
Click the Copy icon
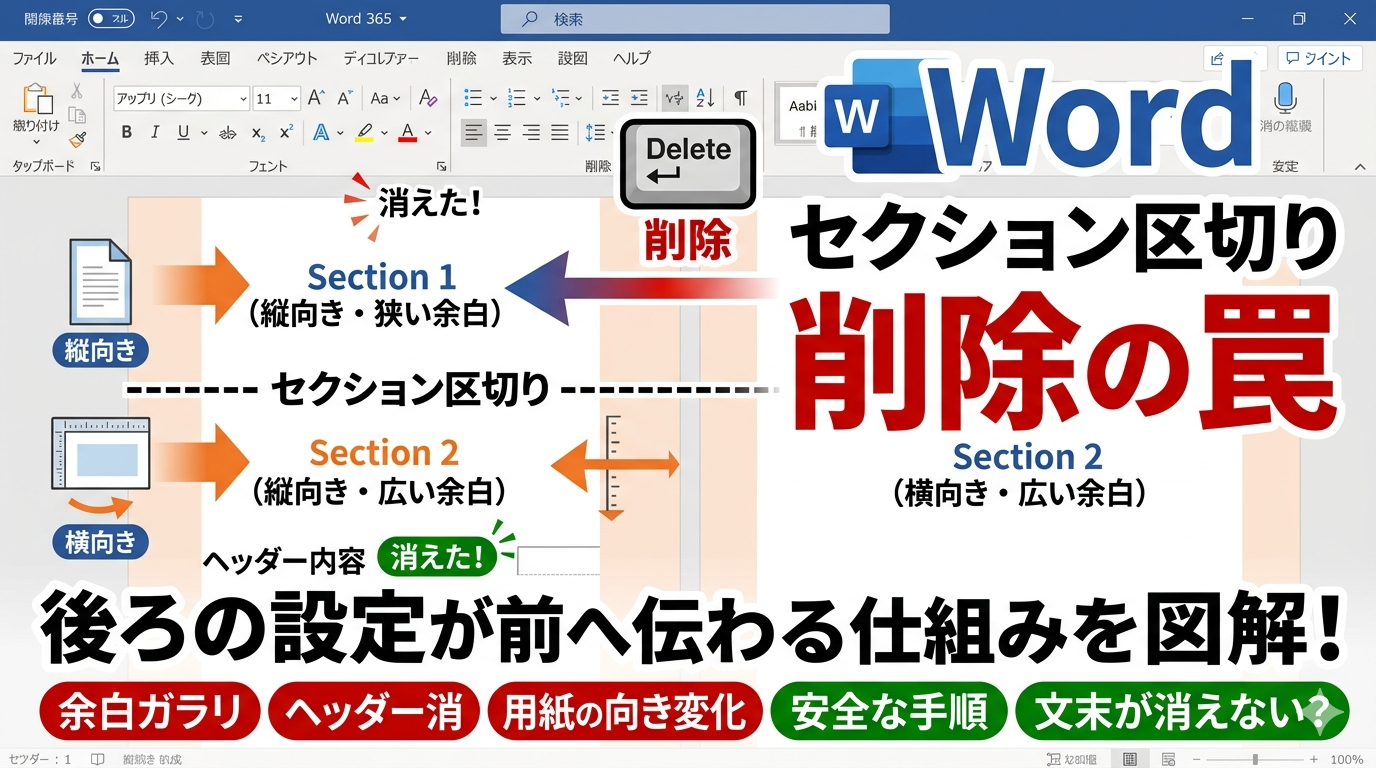pyautogui.click(x=77, y=115)
